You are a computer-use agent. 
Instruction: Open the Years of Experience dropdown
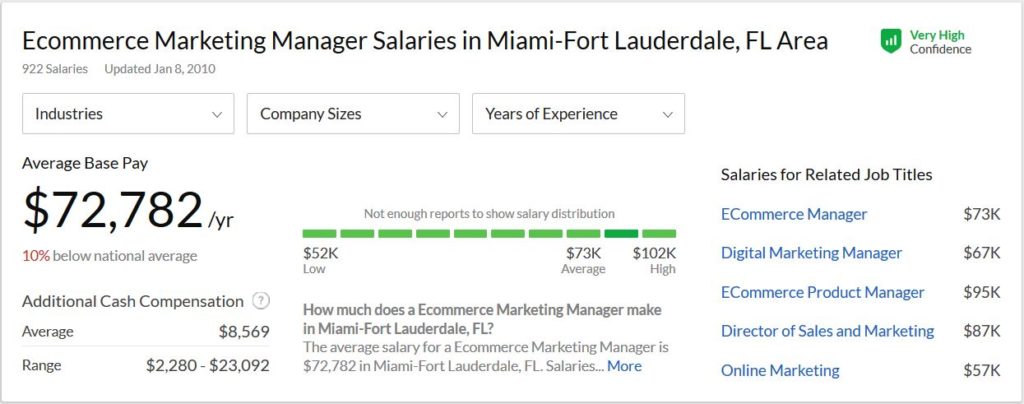578,114
